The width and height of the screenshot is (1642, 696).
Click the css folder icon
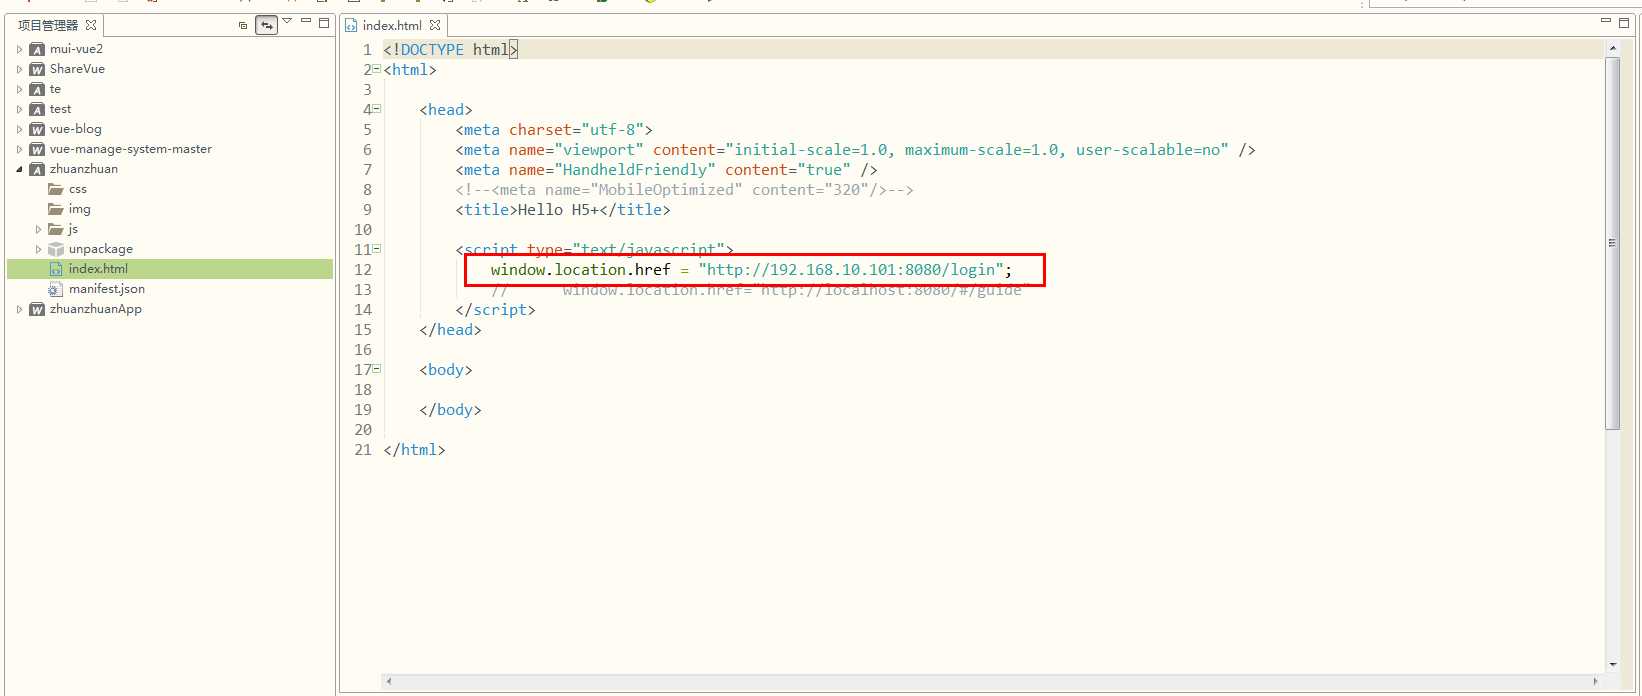(x=56, y=189)
